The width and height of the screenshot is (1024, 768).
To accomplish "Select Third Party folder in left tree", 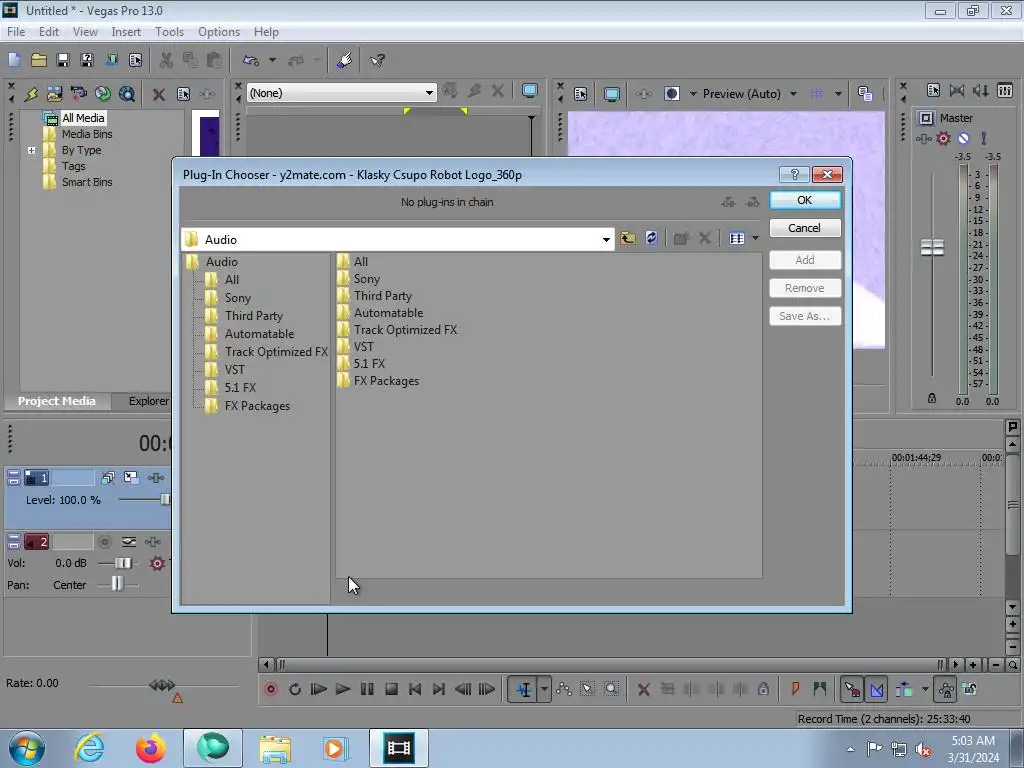I will (x=253, y=315).
